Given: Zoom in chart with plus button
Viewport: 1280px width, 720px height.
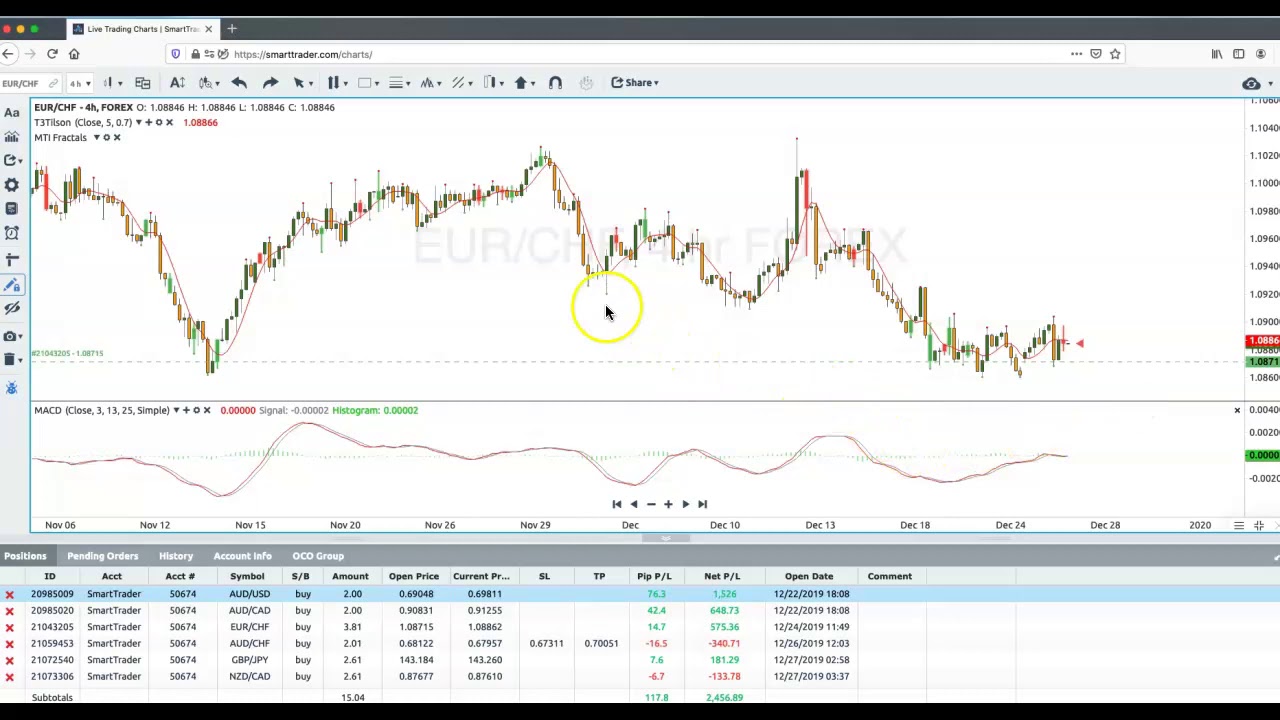Looking at the screenshot, I should click(668, 504).
